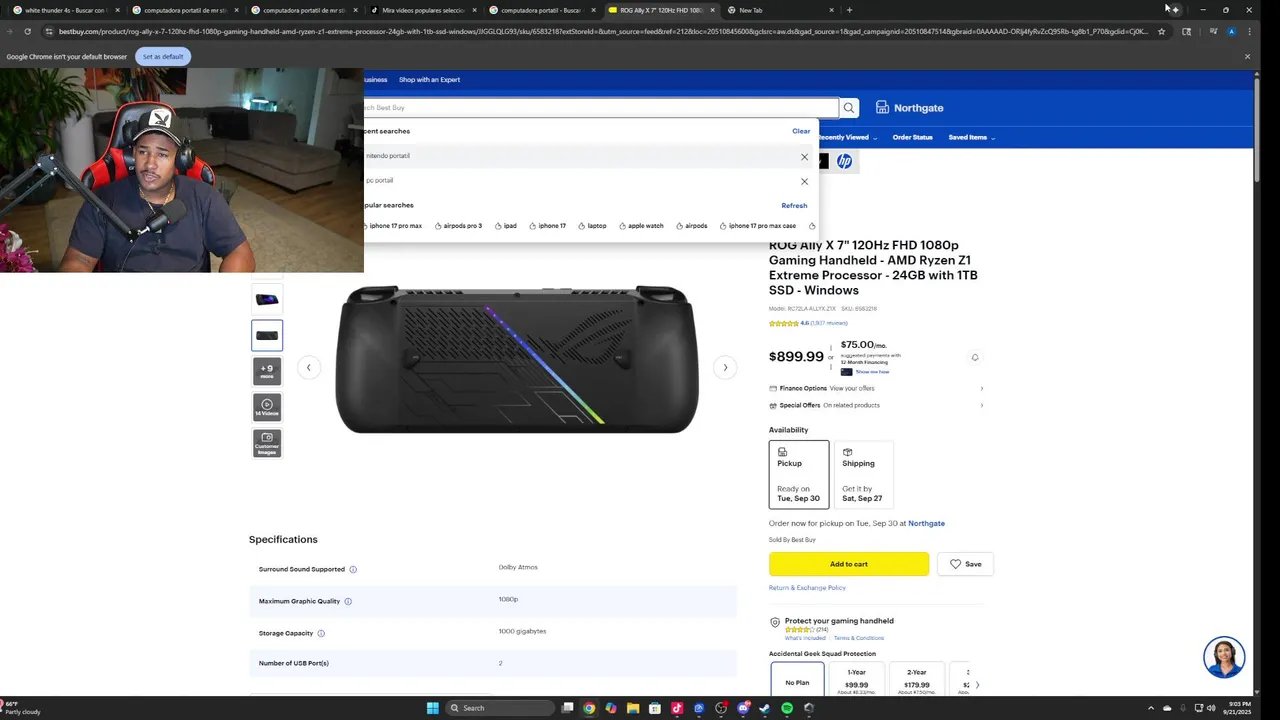Click Storage Capacity info icon

click(321, 633)
